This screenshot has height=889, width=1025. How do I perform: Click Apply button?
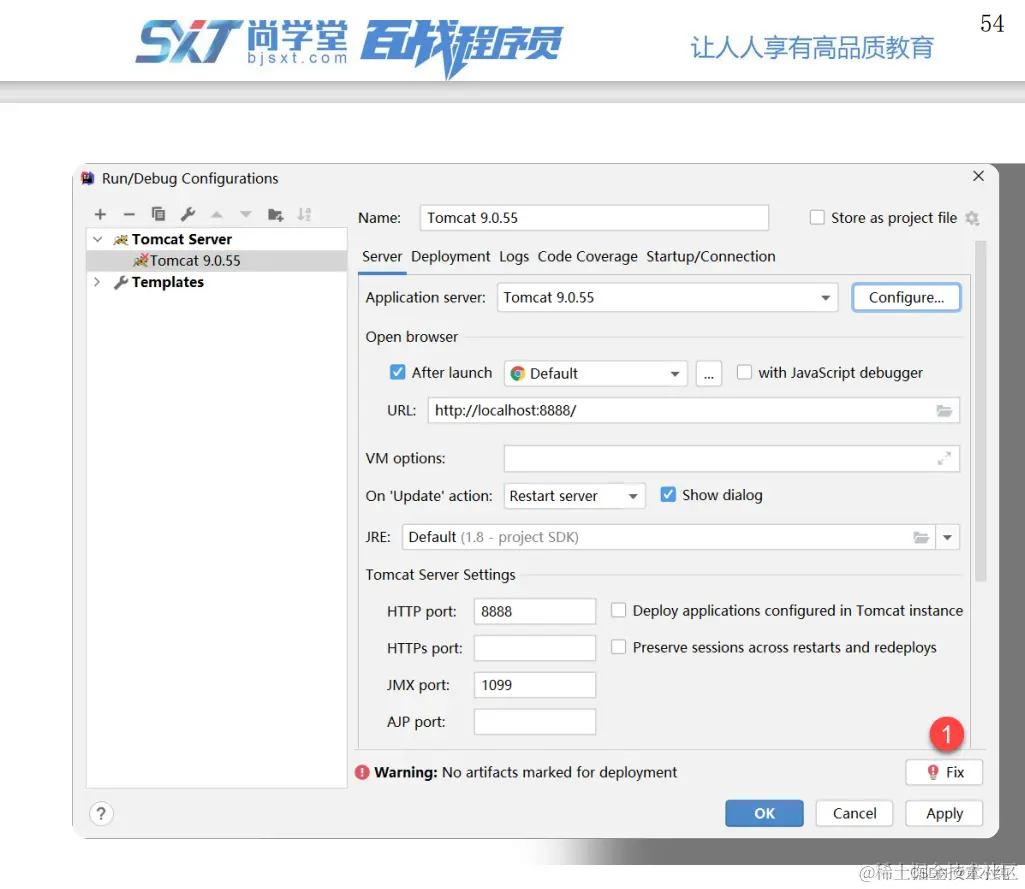click(944, 813)
